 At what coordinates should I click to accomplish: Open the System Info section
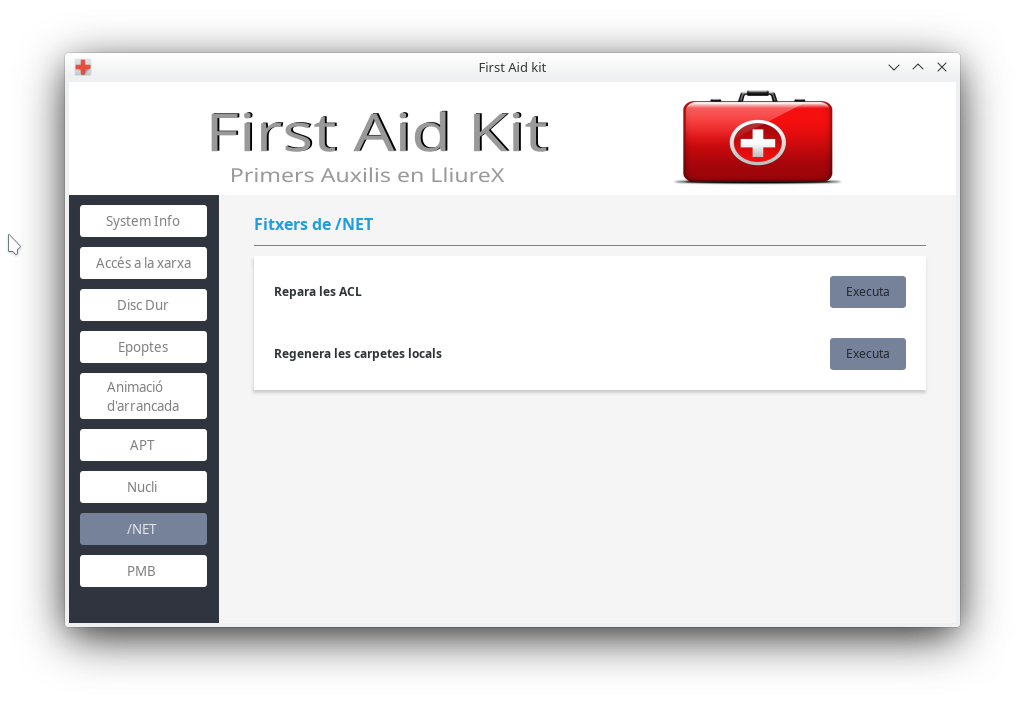click(143, 221)
